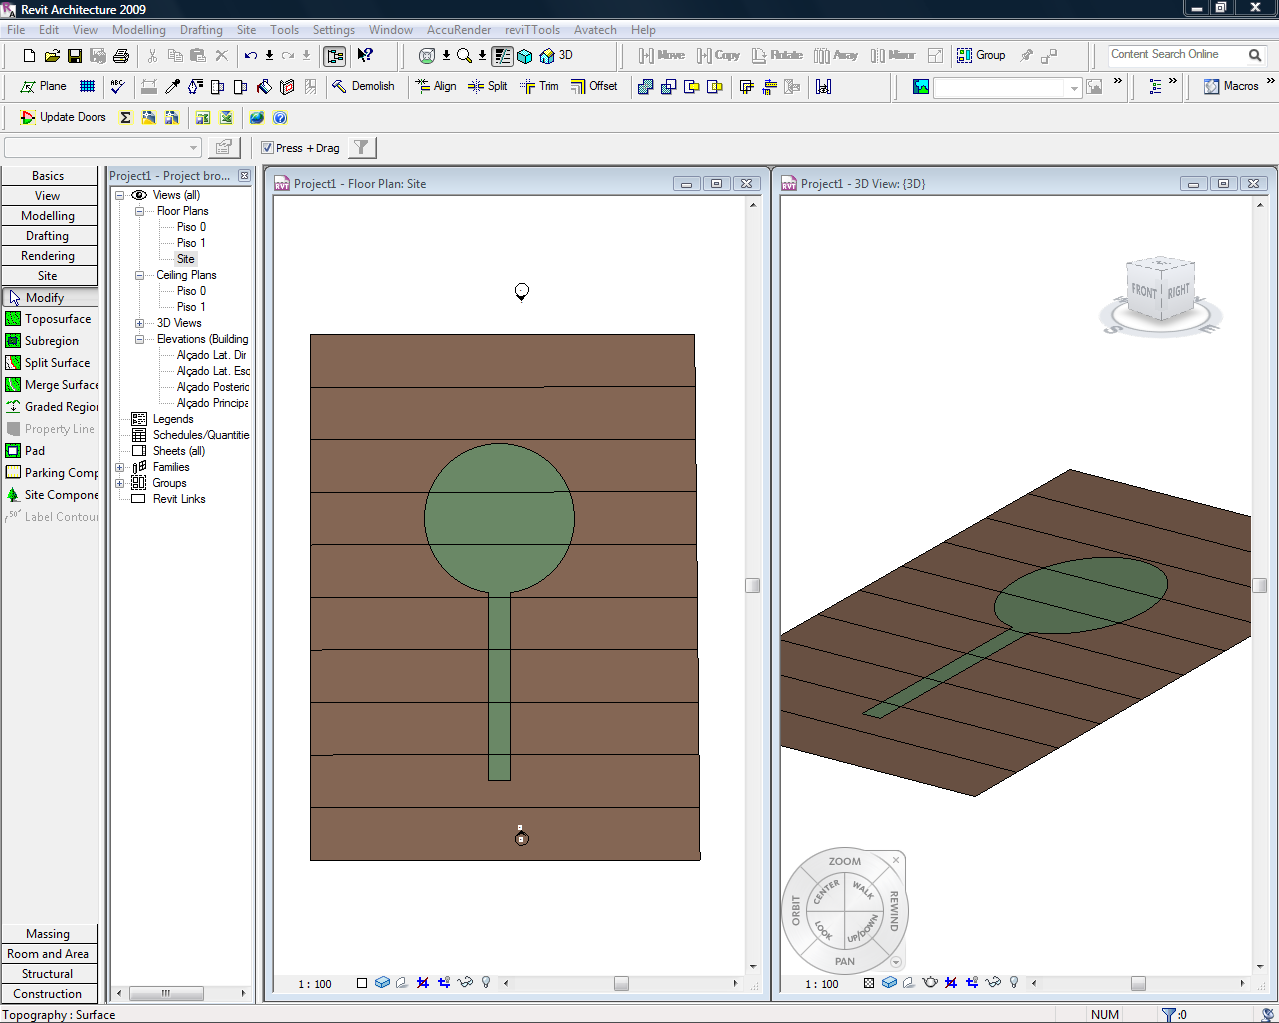Choose the Split Surface tool
The image size is (1279, 1023).
pos(56,363)
